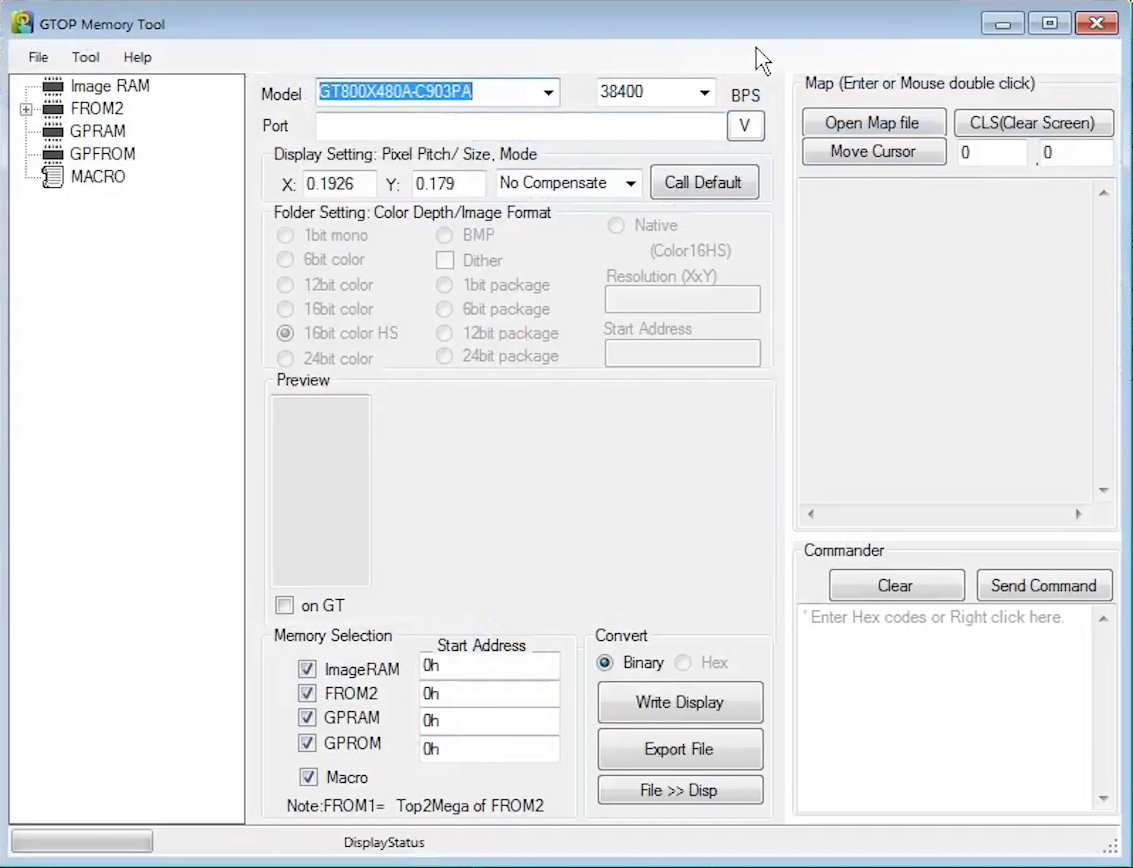Expand the FROM2 tree node
This screenshot has height=868, width=1133.
coord(26,109)
